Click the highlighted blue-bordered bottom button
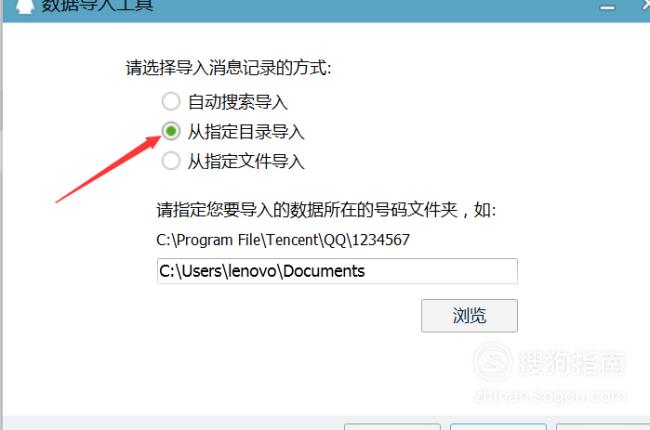Image resolution: width=650 pixels, height=430 pixels. click(x=498, y=427)
